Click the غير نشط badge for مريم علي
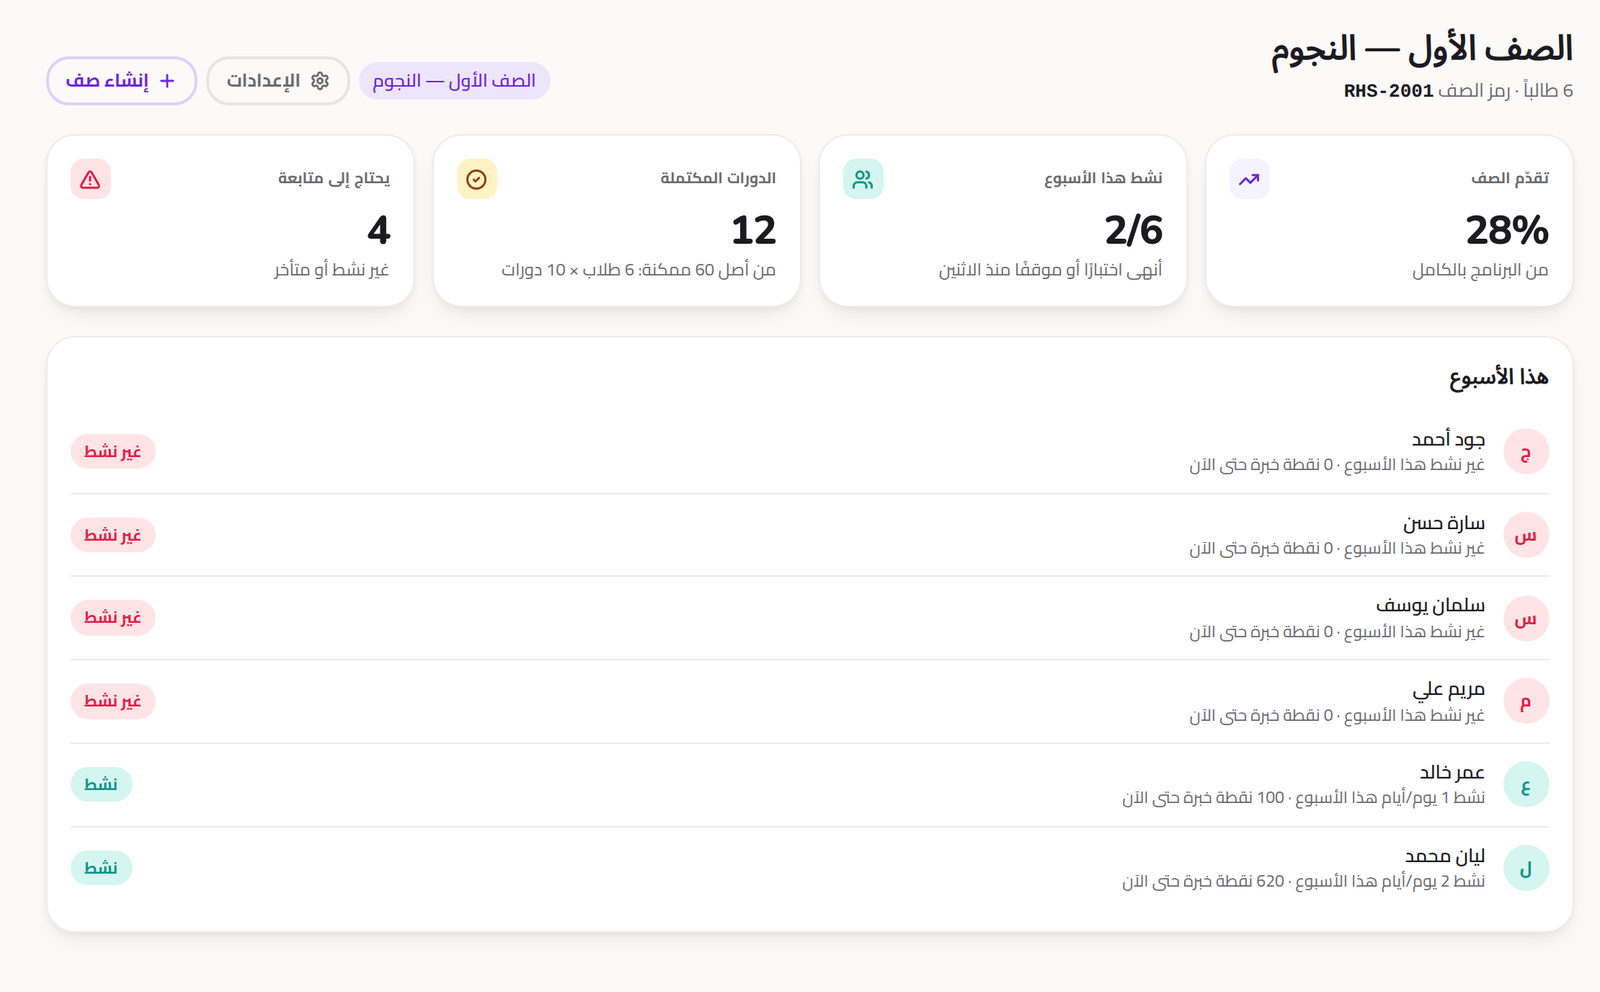This screenshot has width=1600, height=992. click(x=113, y=701)
